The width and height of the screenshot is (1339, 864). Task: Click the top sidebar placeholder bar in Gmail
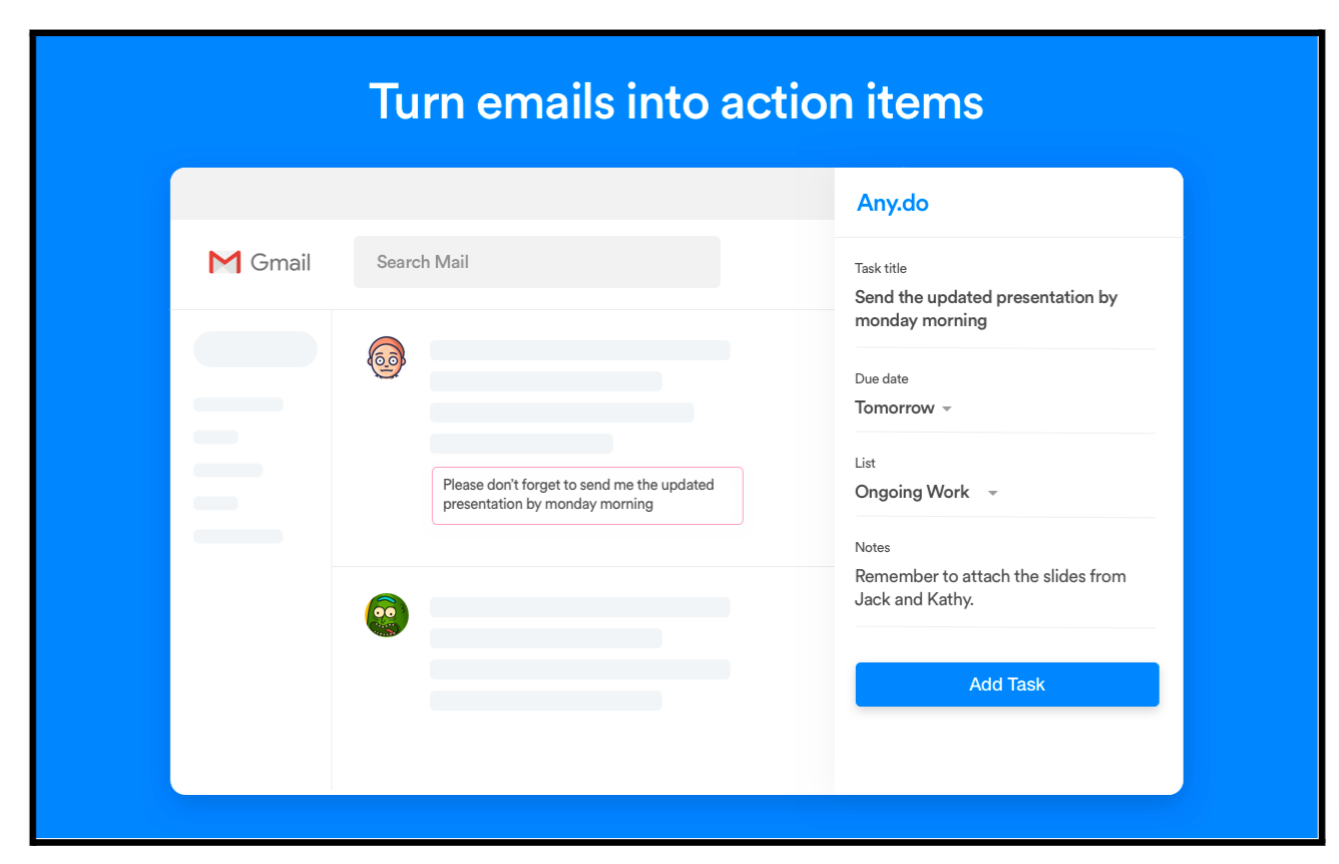(x=255, y=348)
